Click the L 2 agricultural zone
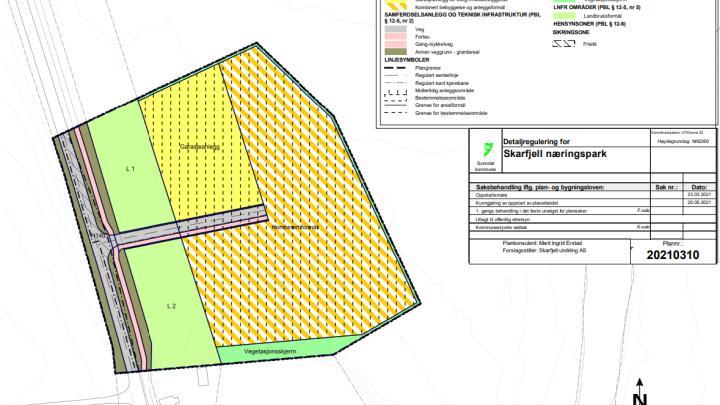 [171, 305]
